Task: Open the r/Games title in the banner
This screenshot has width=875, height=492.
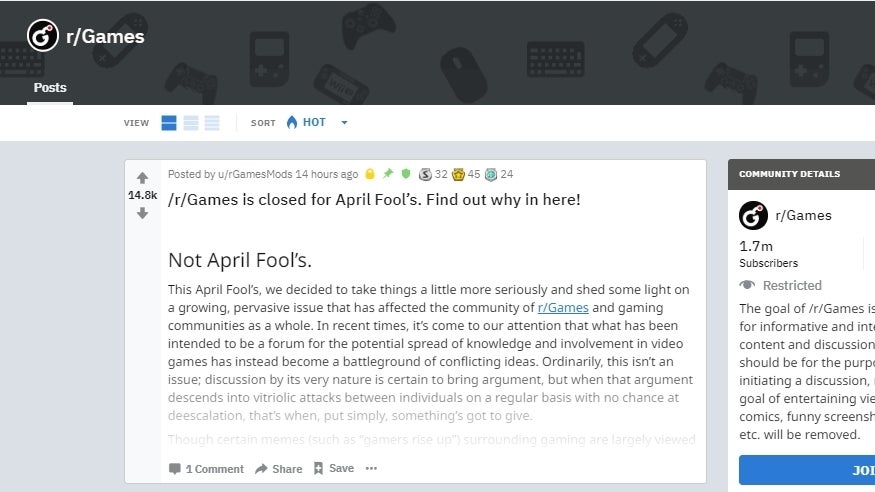Action: [105, 36]
